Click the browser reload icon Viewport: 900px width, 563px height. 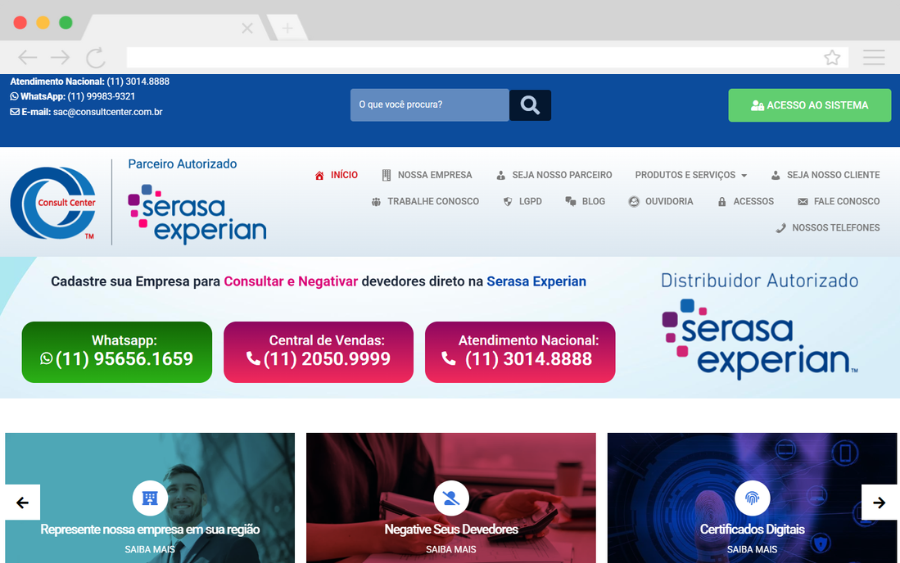96,57
